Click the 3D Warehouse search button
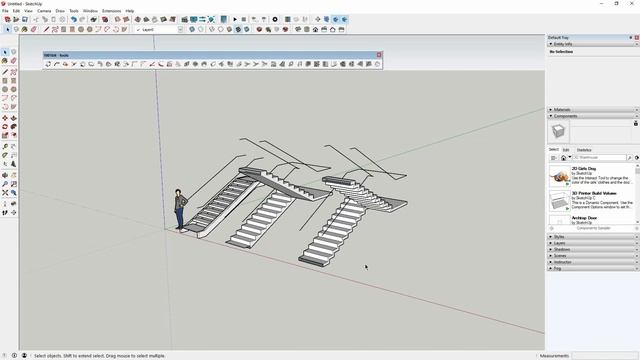Image resolution: width=640 pixels, height=360 pixels. [629, 158]
